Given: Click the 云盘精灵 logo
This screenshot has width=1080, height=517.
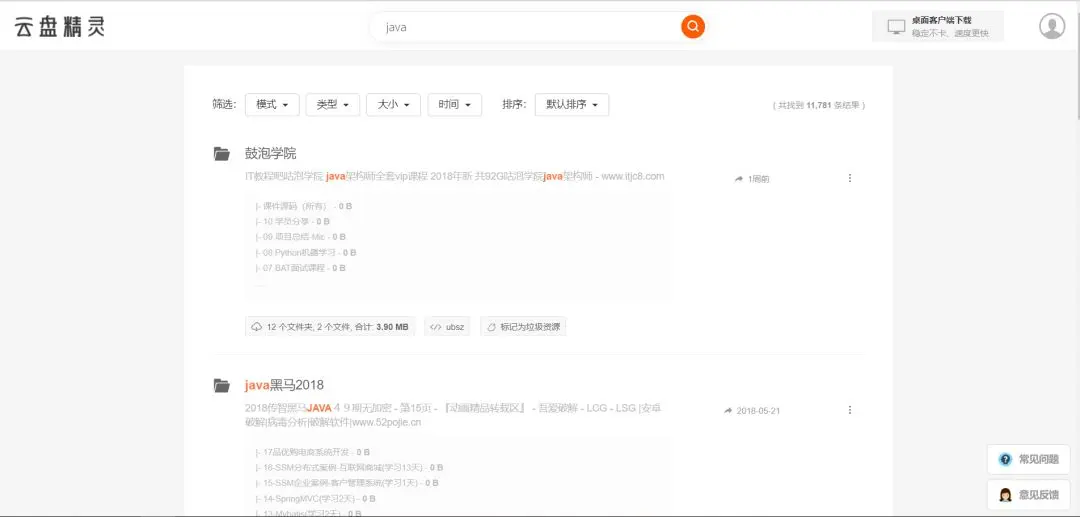Looking at the screenshot, I should pos(60,27).
